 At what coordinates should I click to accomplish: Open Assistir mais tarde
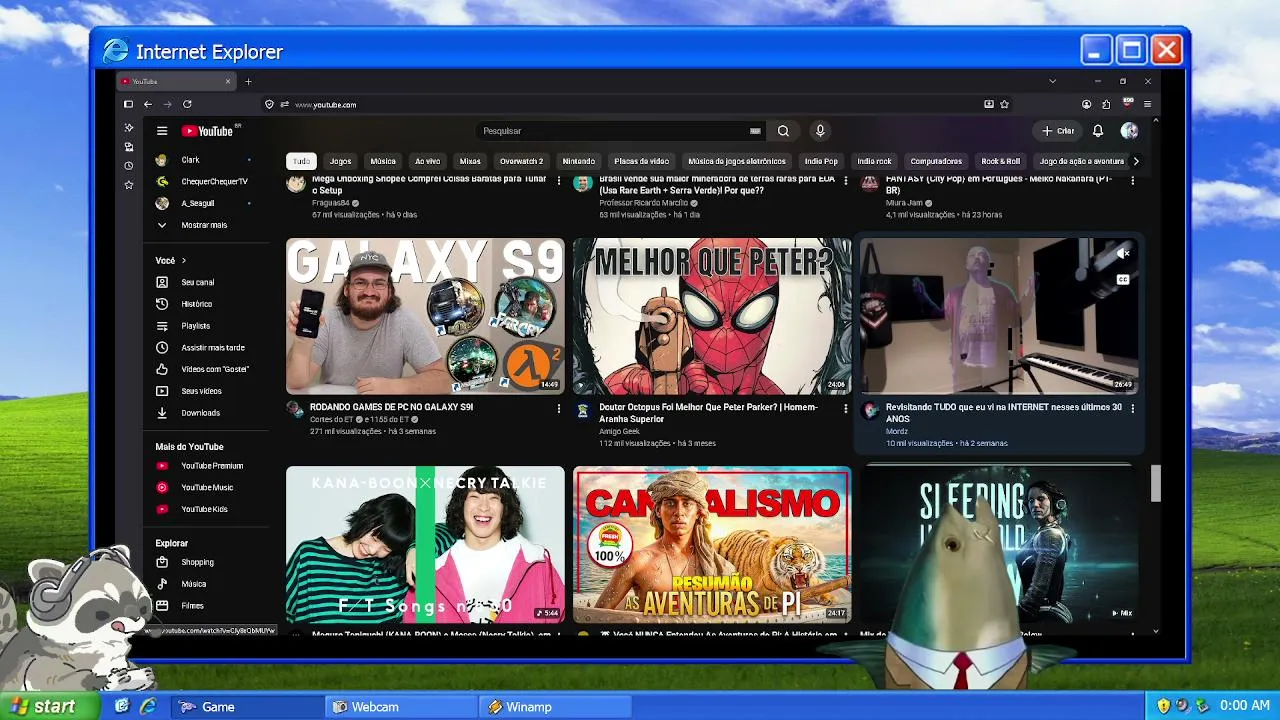point(212,348)
